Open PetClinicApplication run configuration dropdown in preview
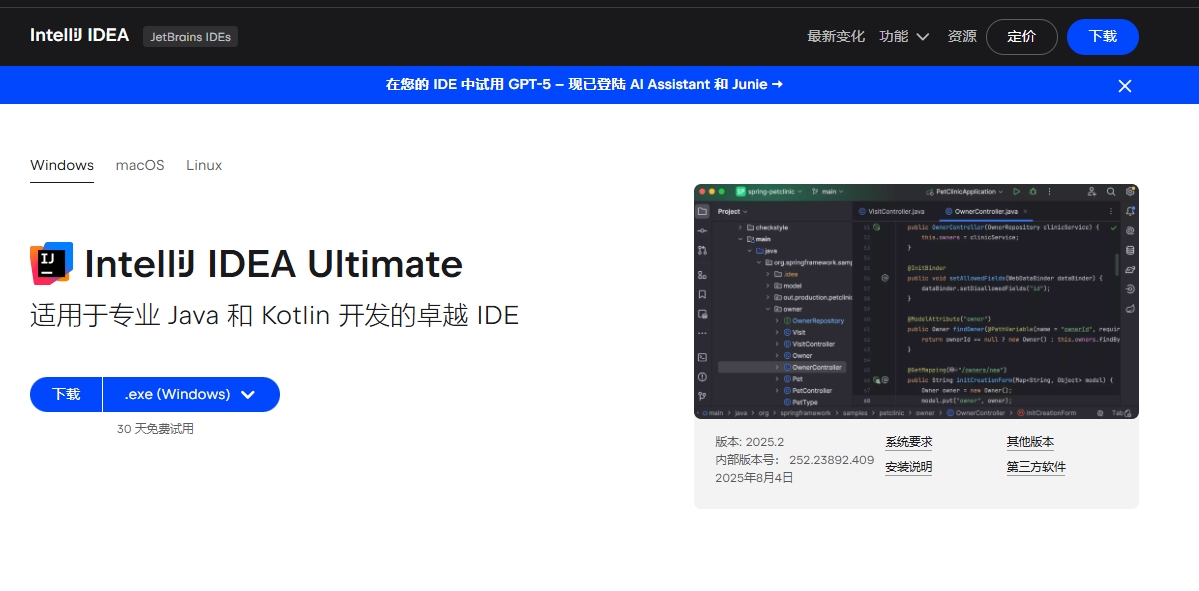The image size is (1199, 591). coord(964,192)
